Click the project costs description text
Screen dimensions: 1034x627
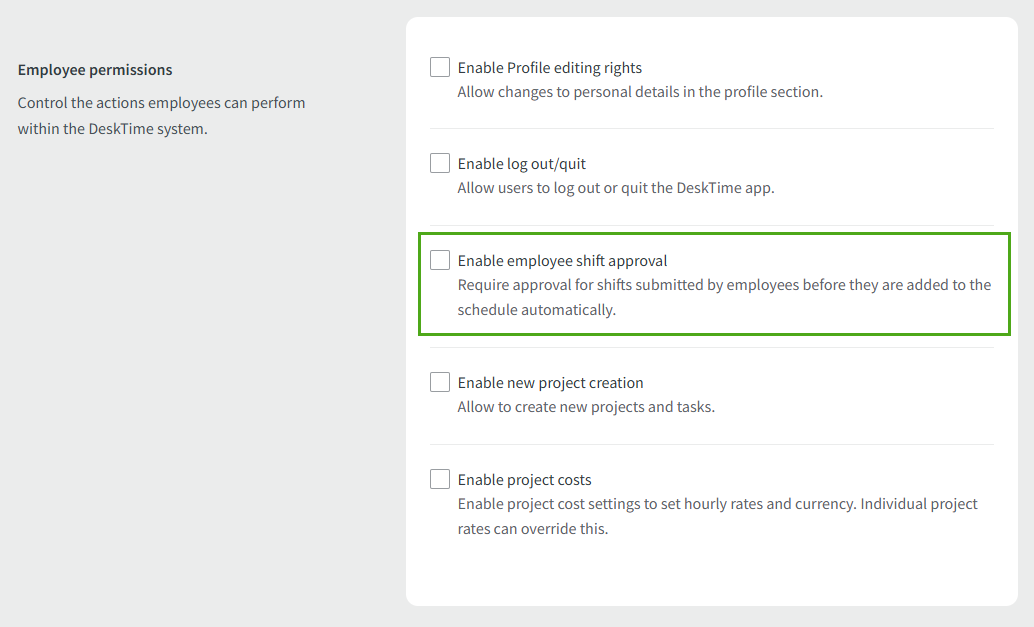click(x=717, y=515)
